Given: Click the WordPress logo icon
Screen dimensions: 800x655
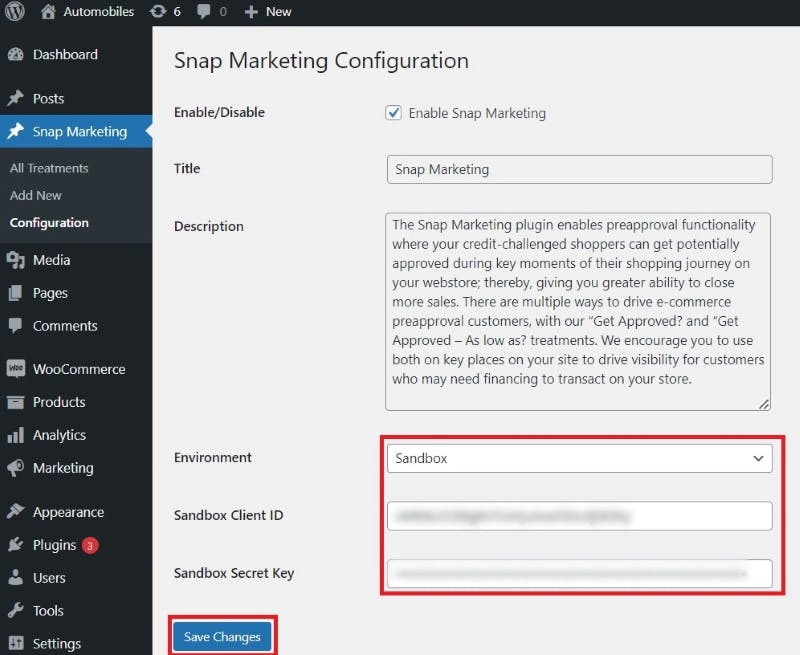Looking at the screenshot, I should tap(15, 12).
